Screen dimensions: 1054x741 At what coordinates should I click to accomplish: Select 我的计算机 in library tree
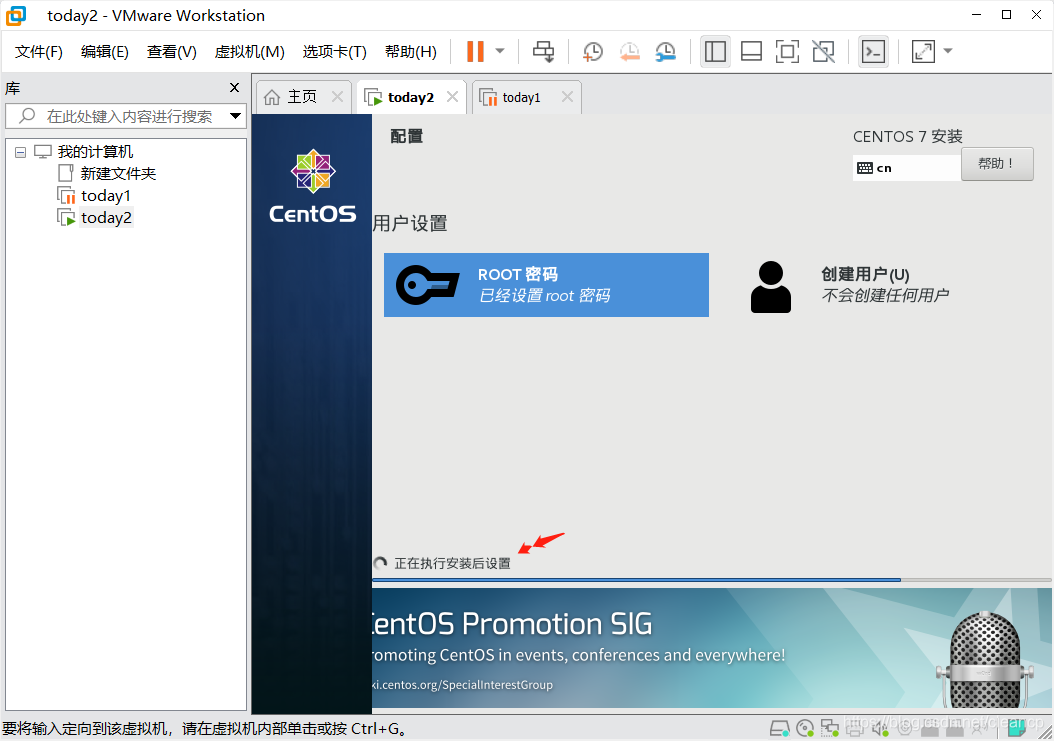95,152
